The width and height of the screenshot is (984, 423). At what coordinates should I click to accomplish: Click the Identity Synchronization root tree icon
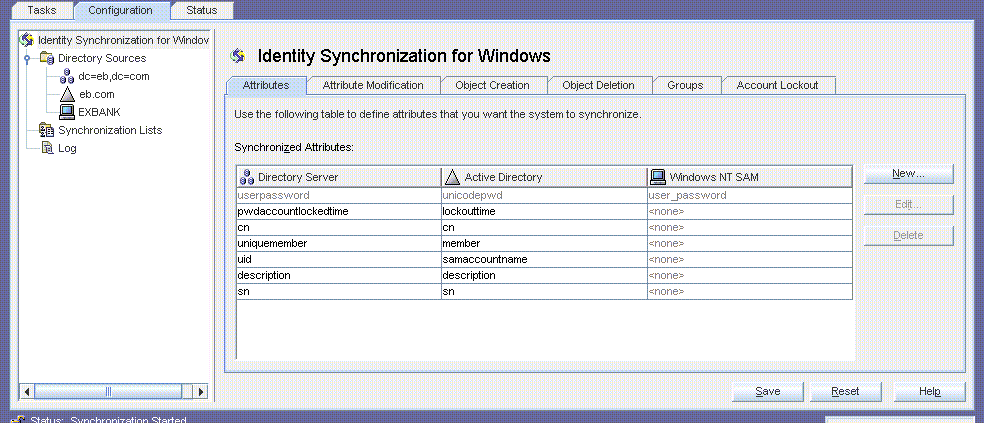(x=28, y=40)
